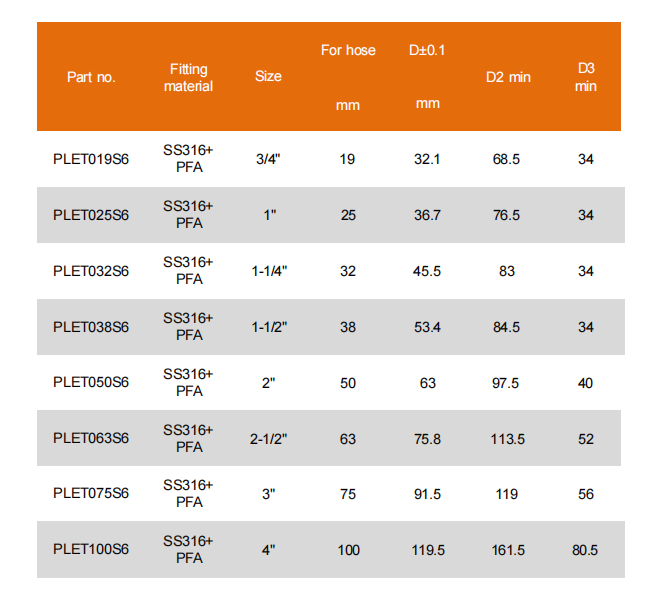Viewport: 662px width, 606px height.
Task: Select the For hose column header
Action: coord(348,50)
